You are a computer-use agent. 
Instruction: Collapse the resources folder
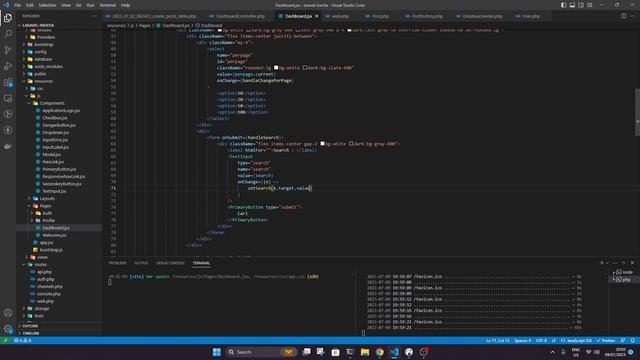click(59, 81)
